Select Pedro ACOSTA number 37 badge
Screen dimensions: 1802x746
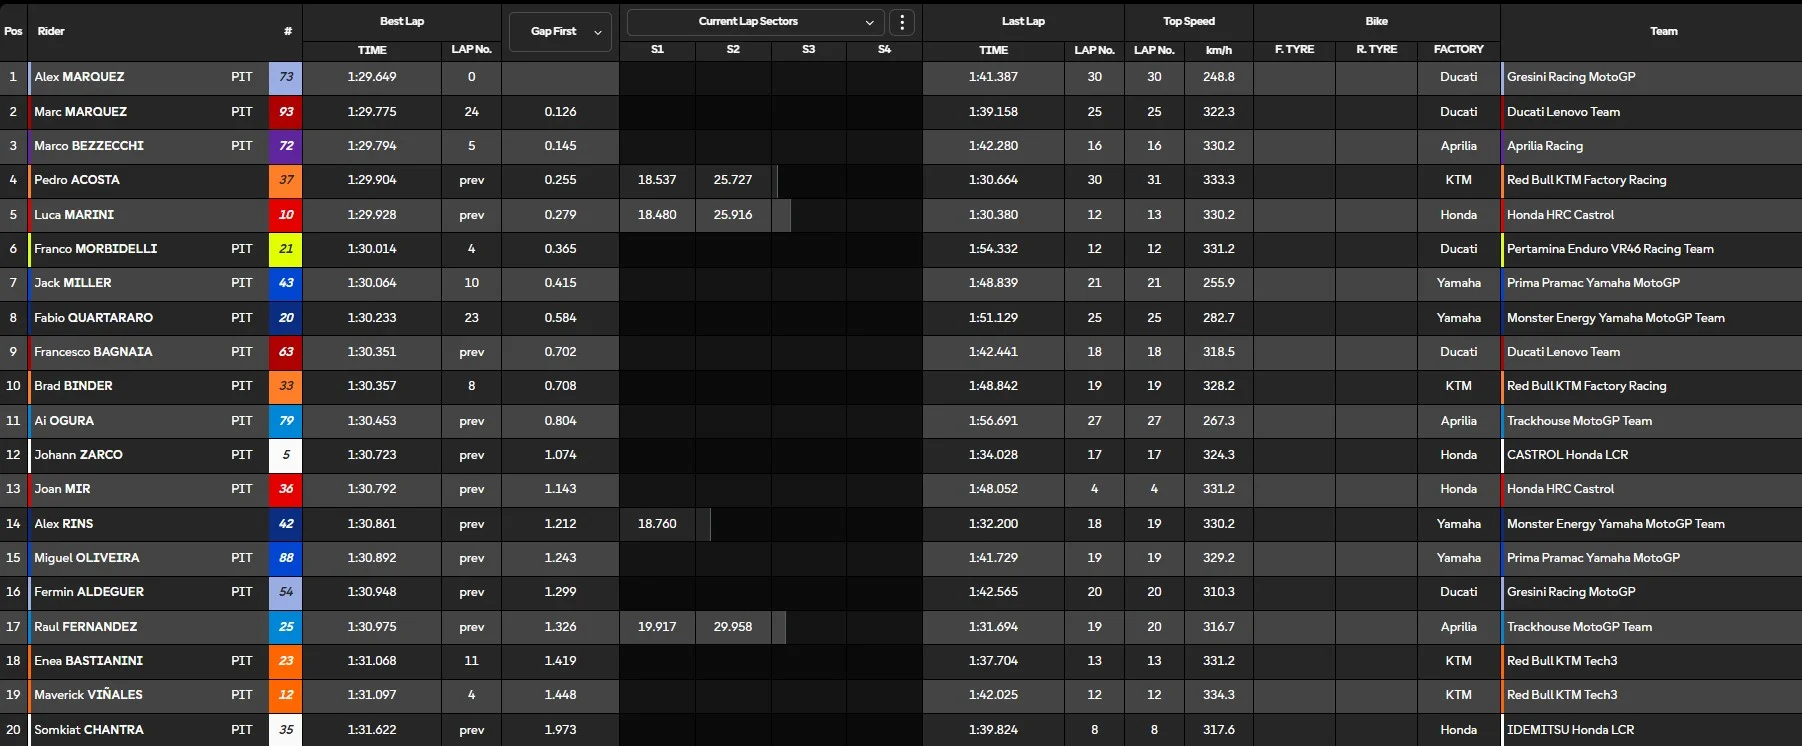(286, 180)
